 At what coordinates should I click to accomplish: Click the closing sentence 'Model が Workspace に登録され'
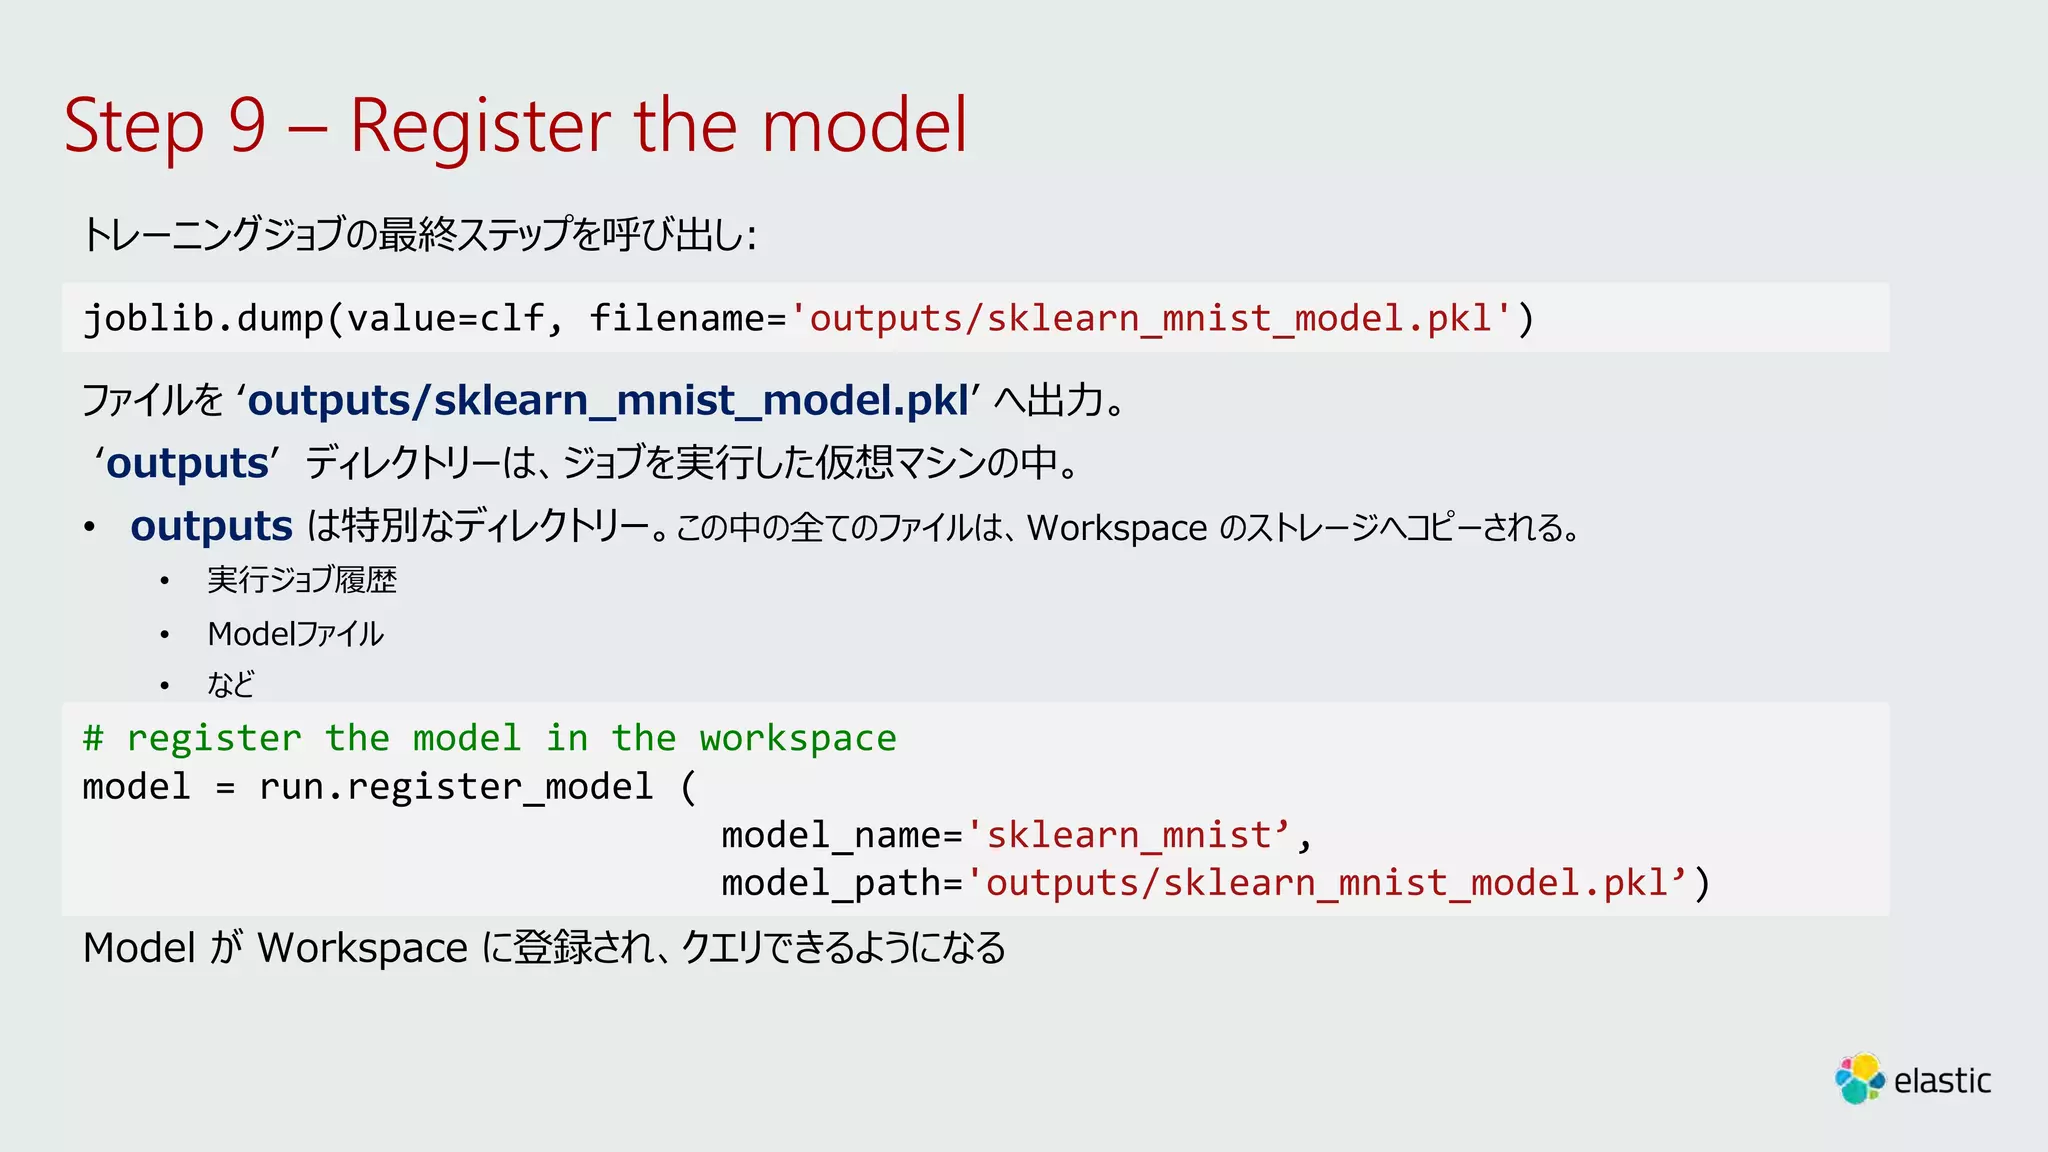[x=545, y=948]
